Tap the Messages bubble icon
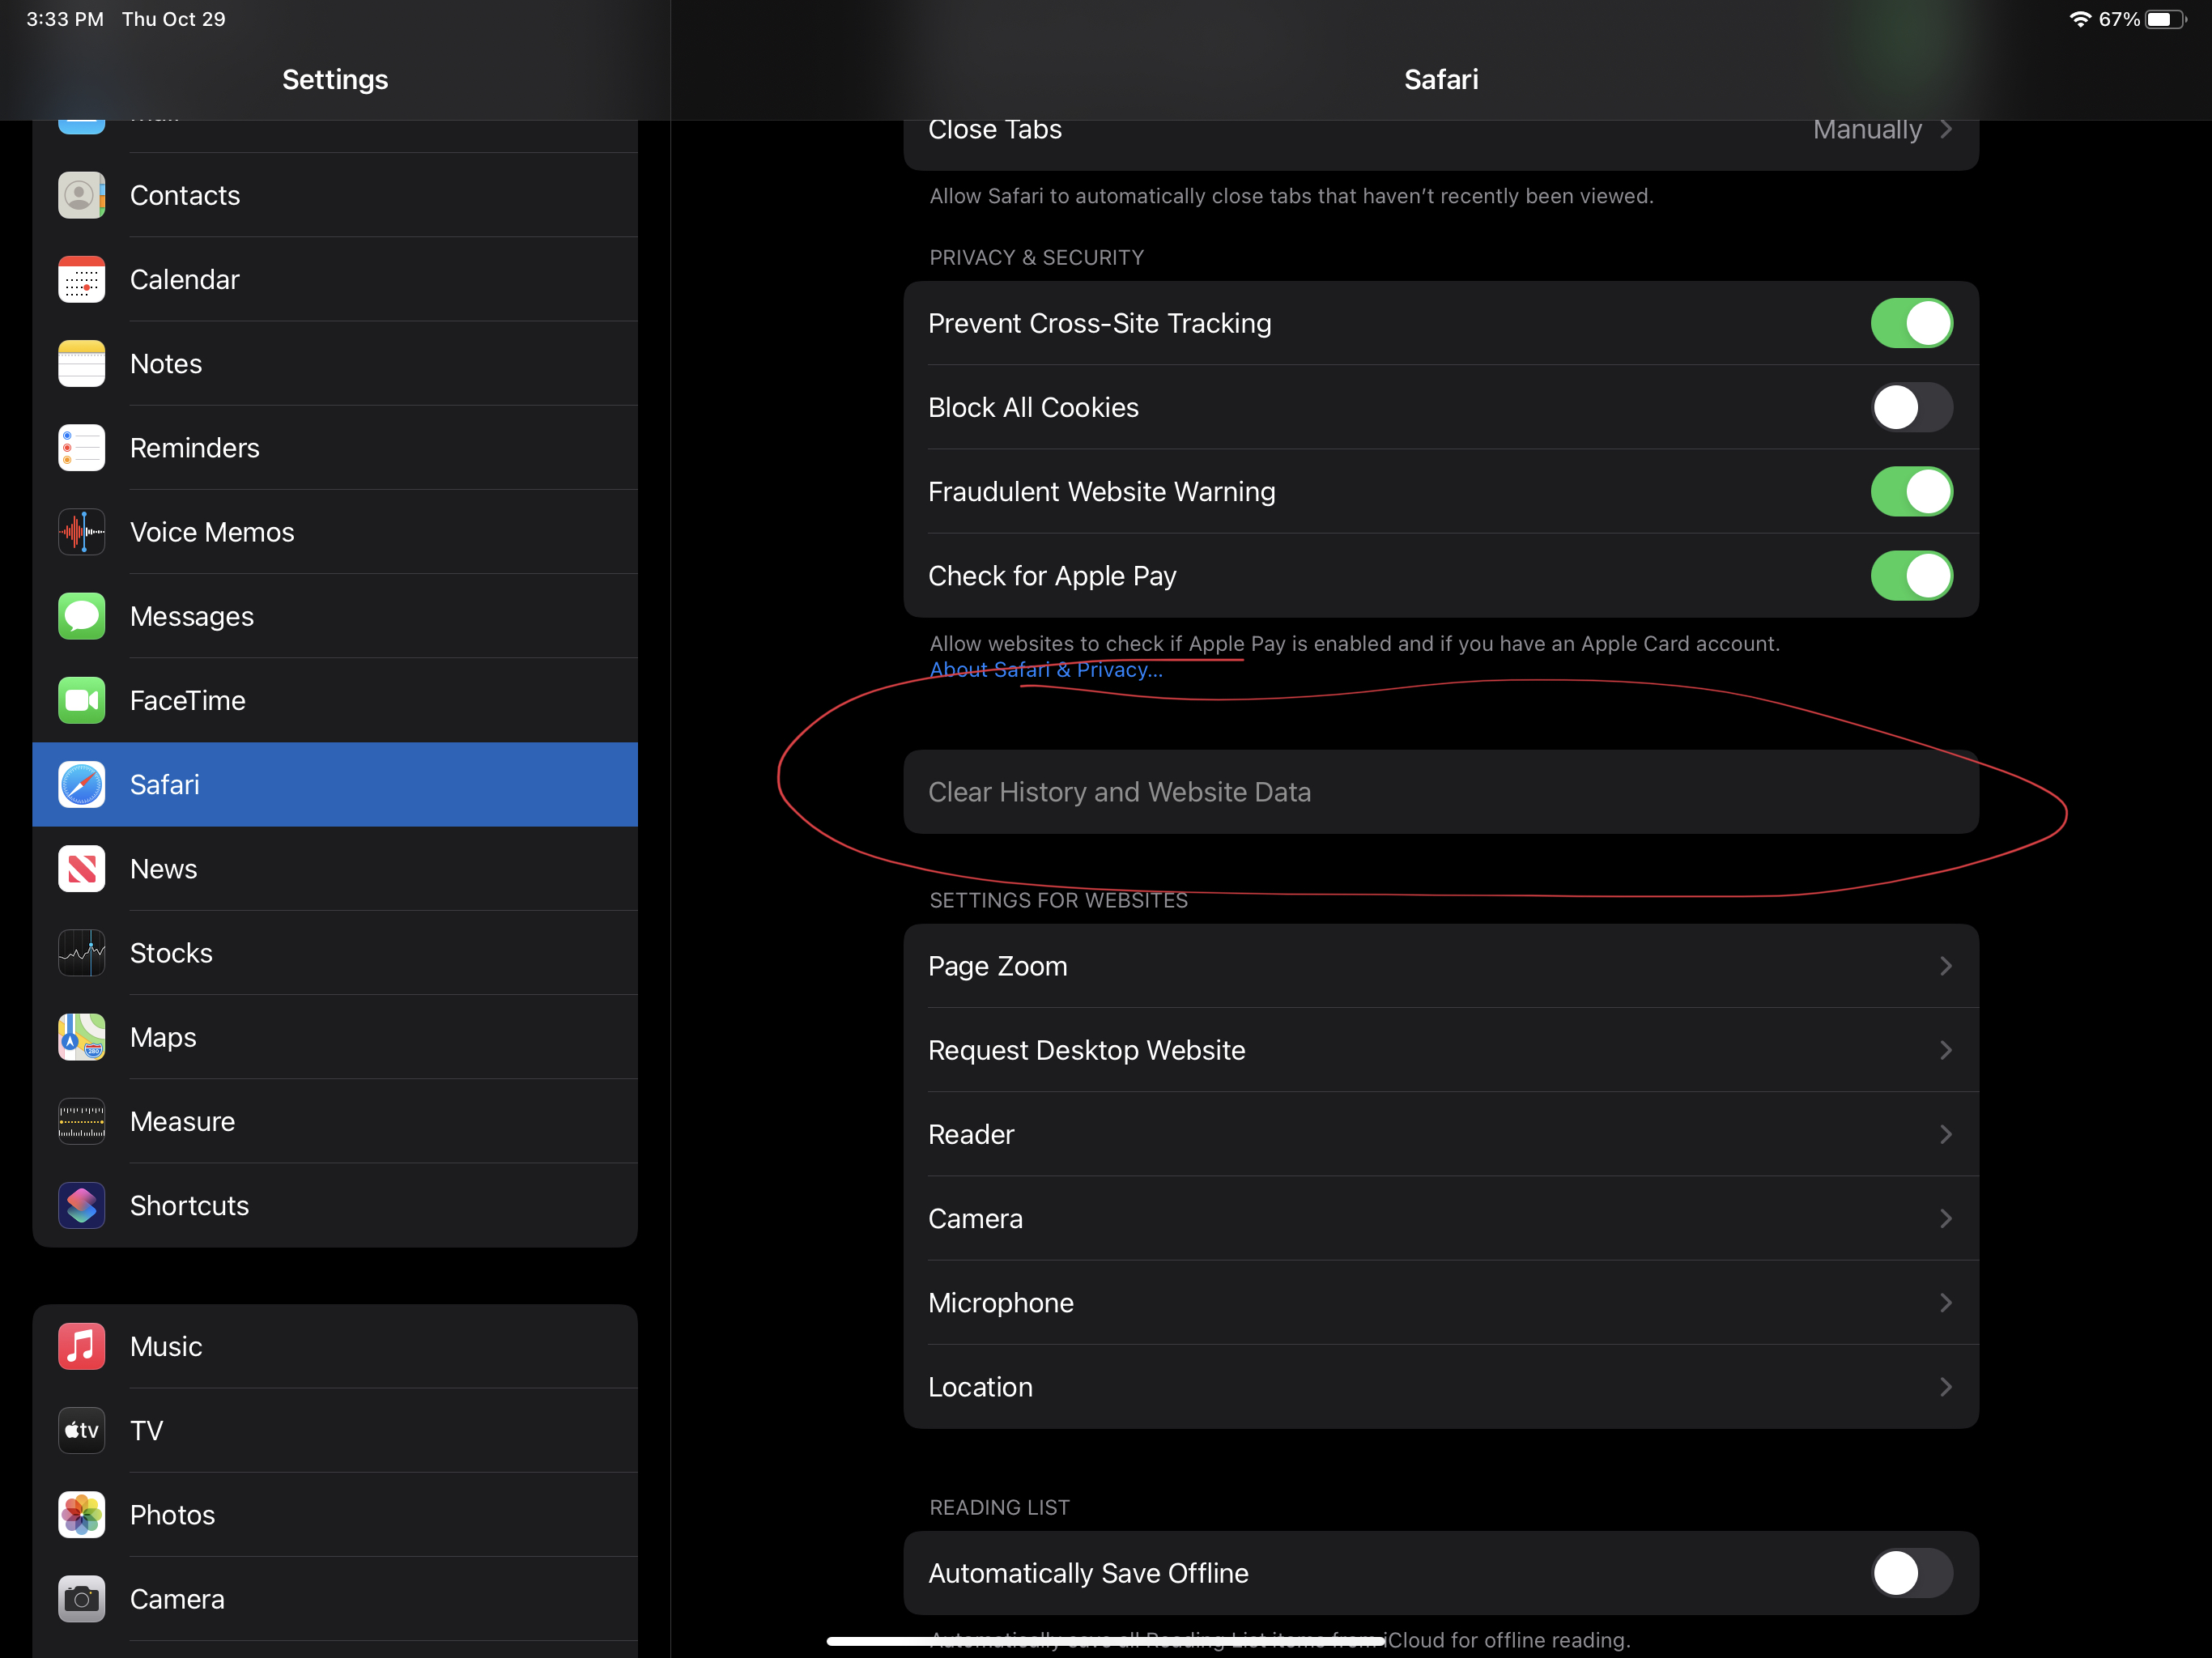This screenshot has width=2212, height=1658. (x=81, y=616)
